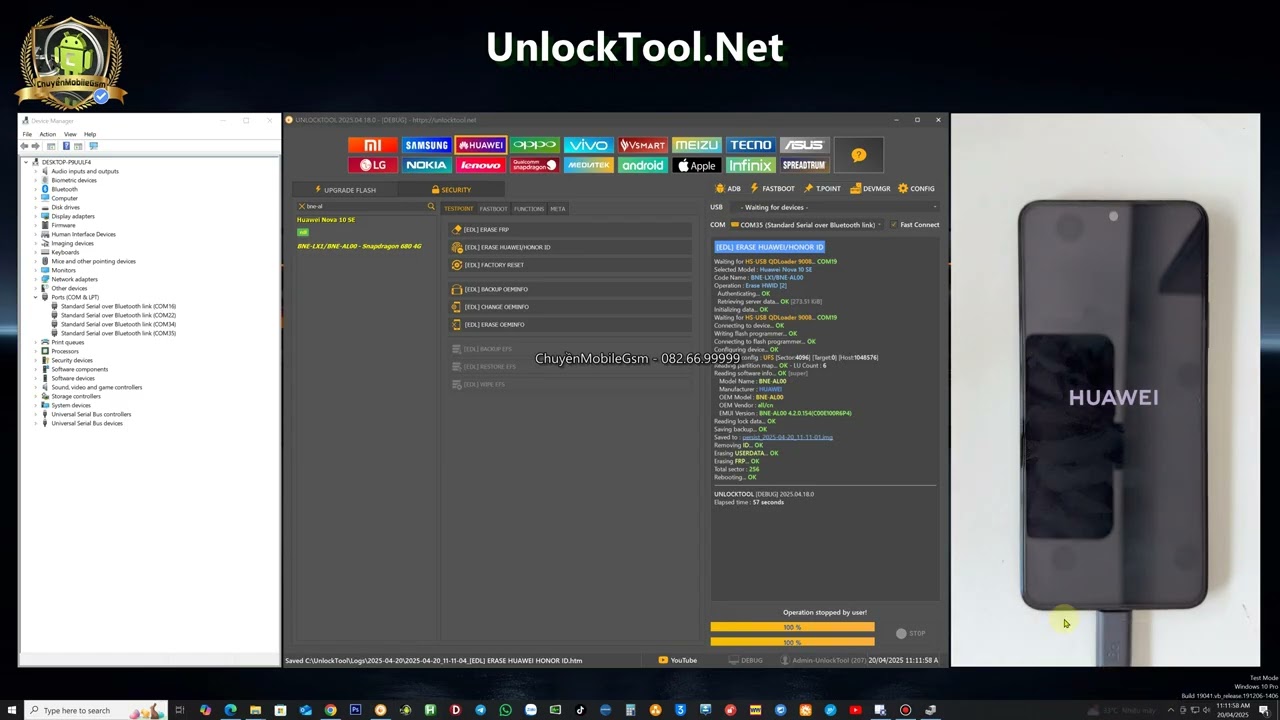Open the Action menu in Device Manager
Screen dimensions: 1280x720
[47, 134]
